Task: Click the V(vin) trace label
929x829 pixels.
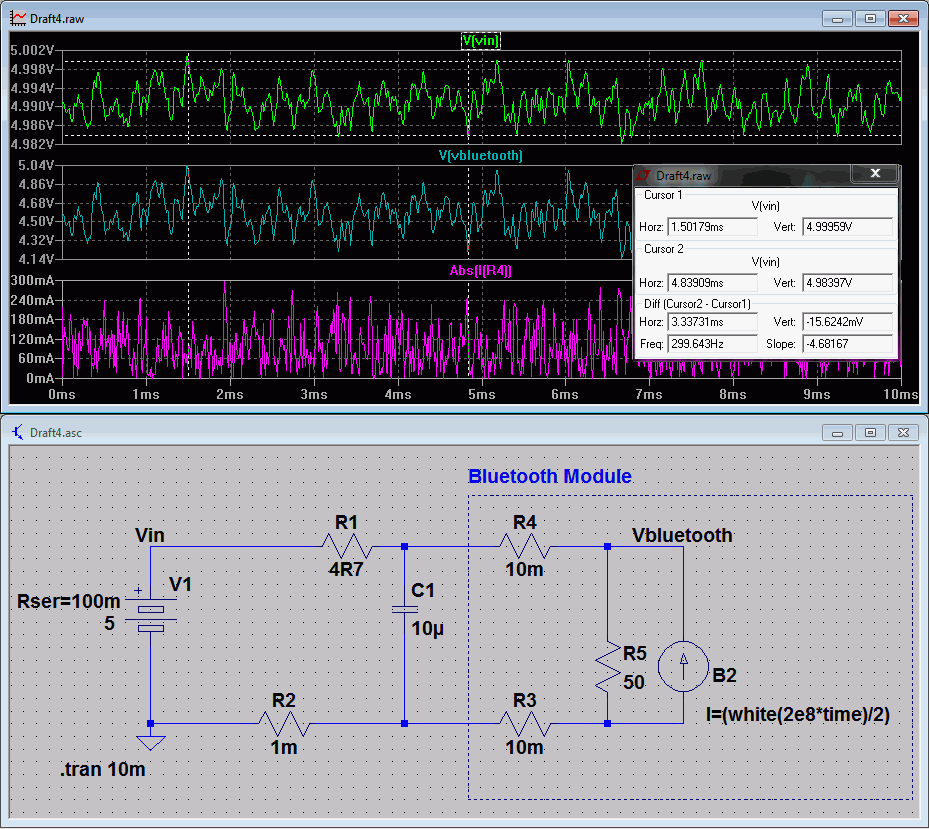Action: (480, 40)
